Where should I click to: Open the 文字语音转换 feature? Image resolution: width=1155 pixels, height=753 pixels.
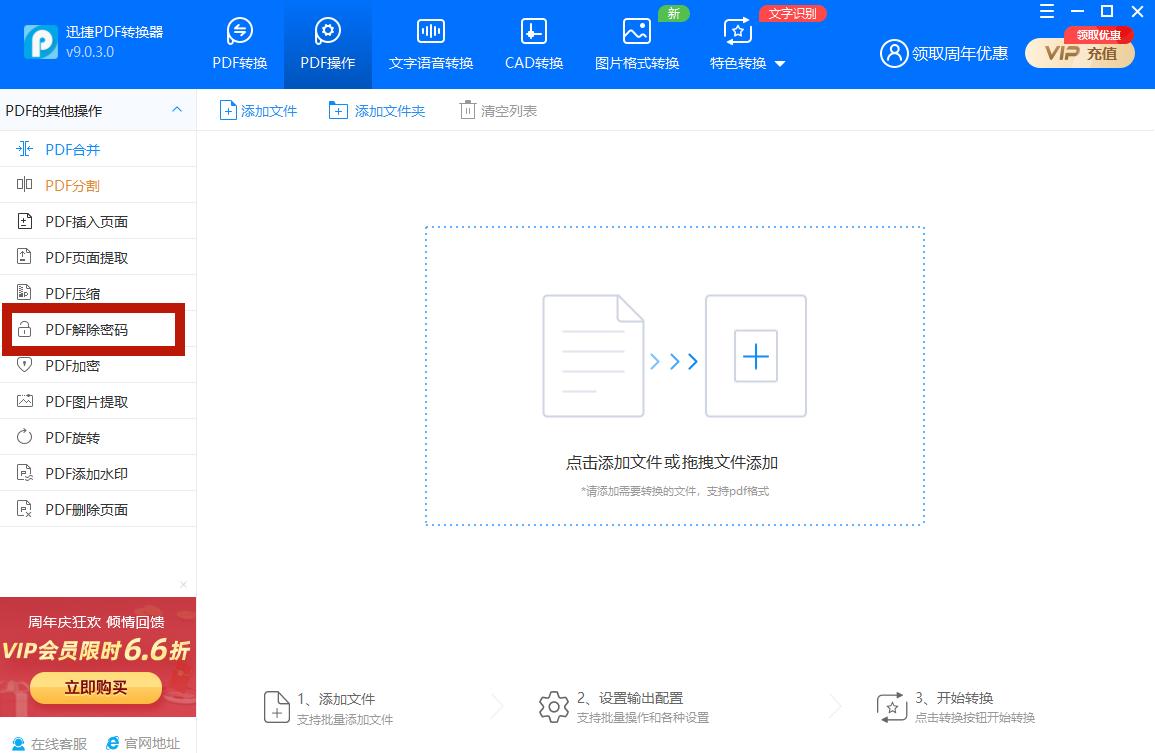point(430,44)
